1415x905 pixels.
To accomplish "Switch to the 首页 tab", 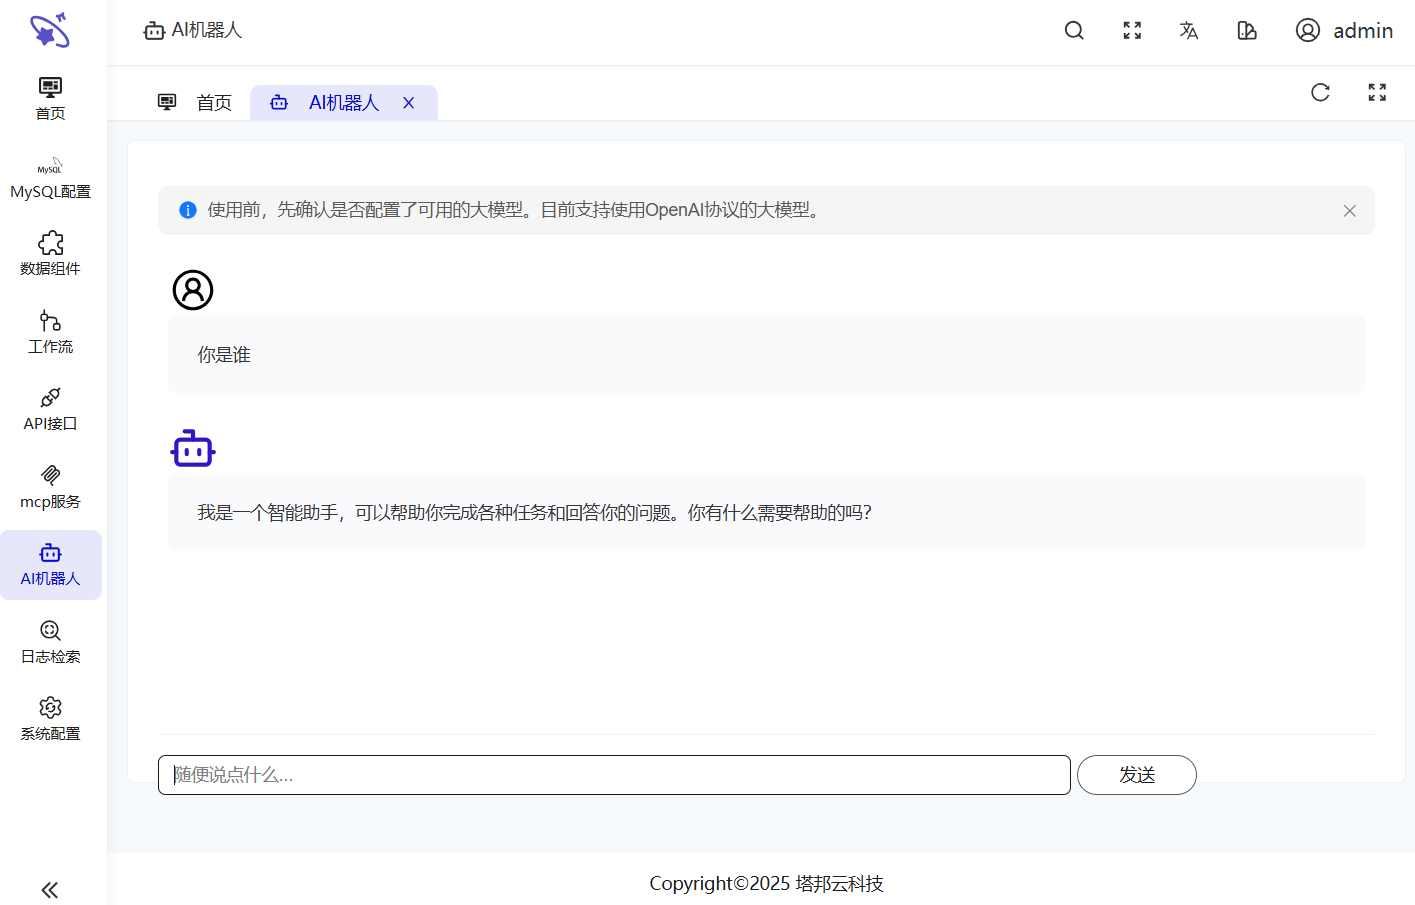I will pos(195,103).
